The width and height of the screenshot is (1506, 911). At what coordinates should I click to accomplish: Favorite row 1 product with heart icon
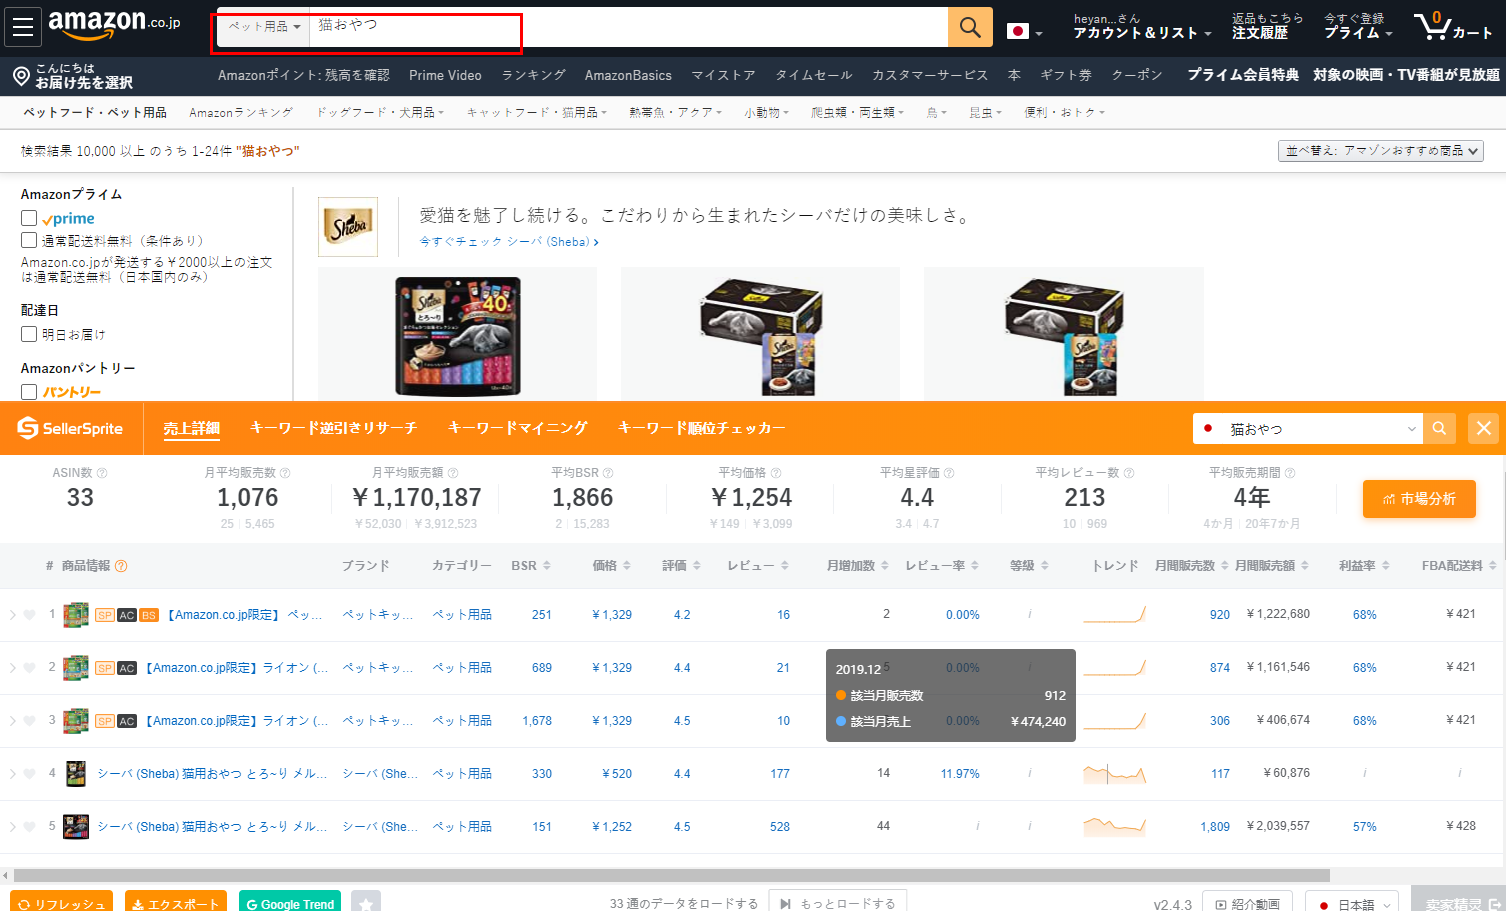[29, 615]
